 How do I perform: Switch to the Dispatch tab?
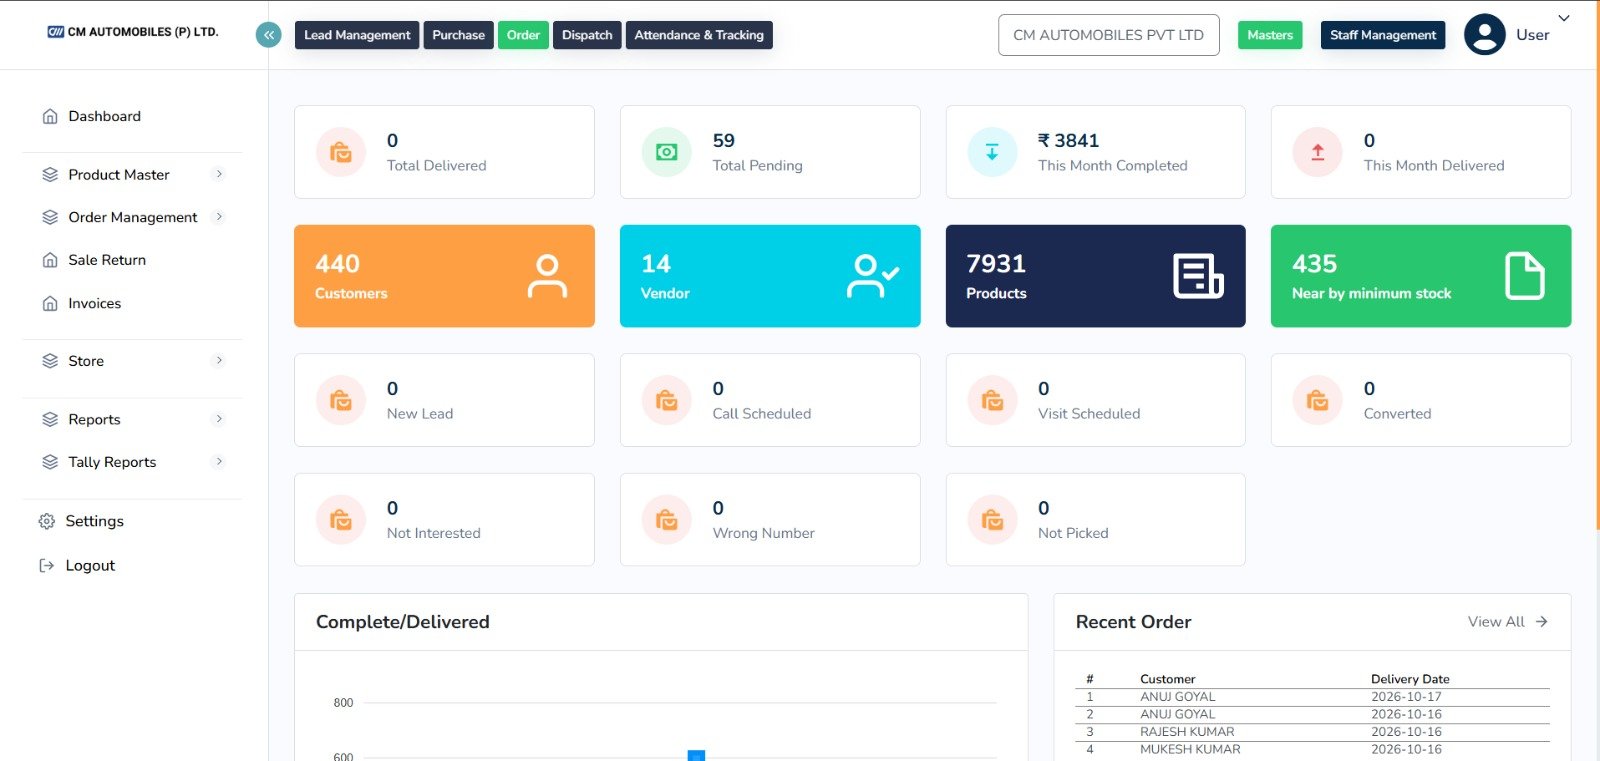(587, 35)
